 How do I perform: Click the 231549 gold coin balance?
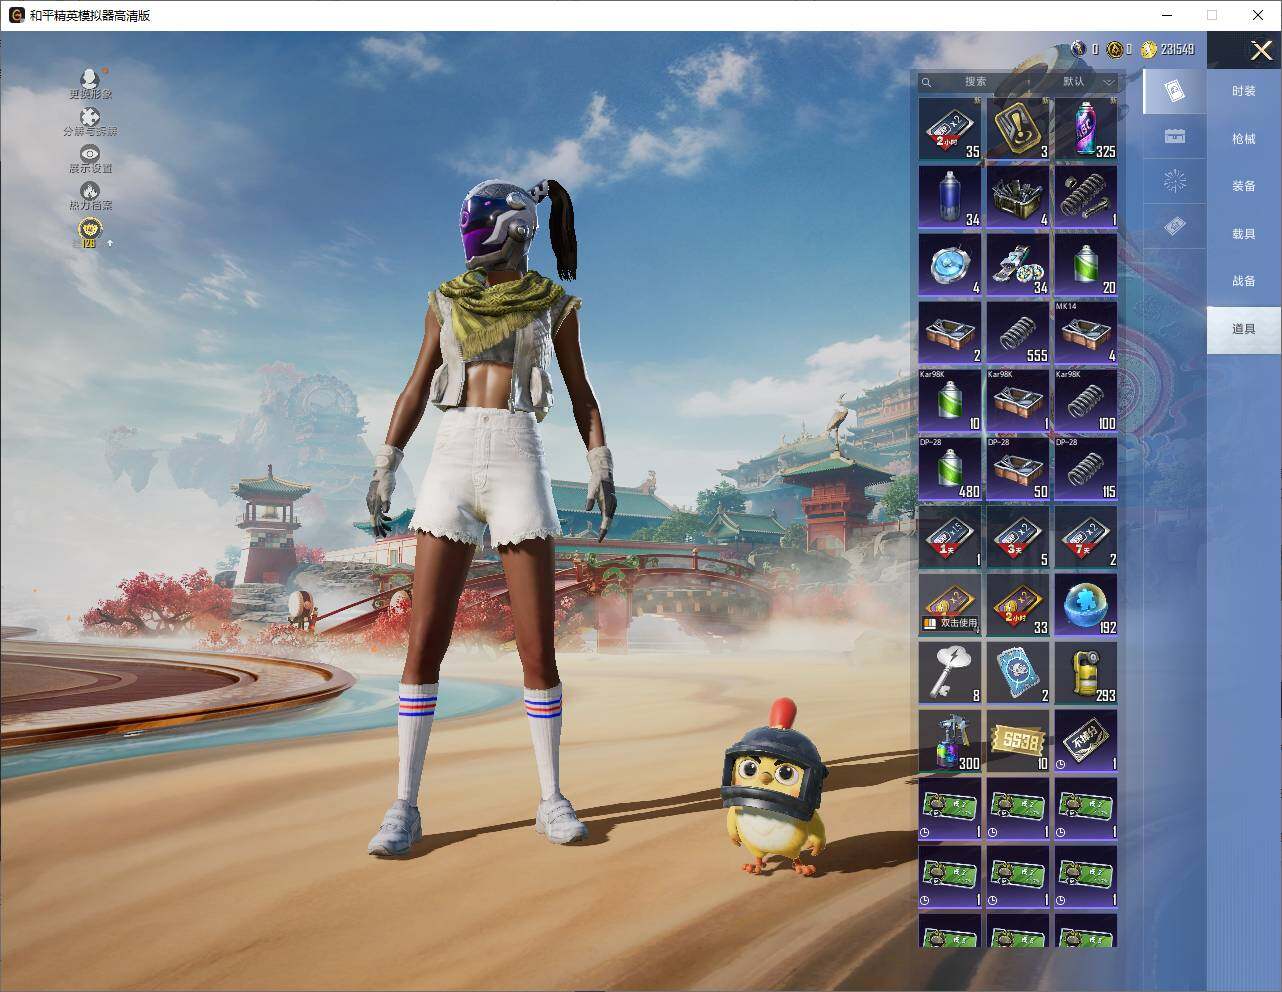[x=1168, y=49]
